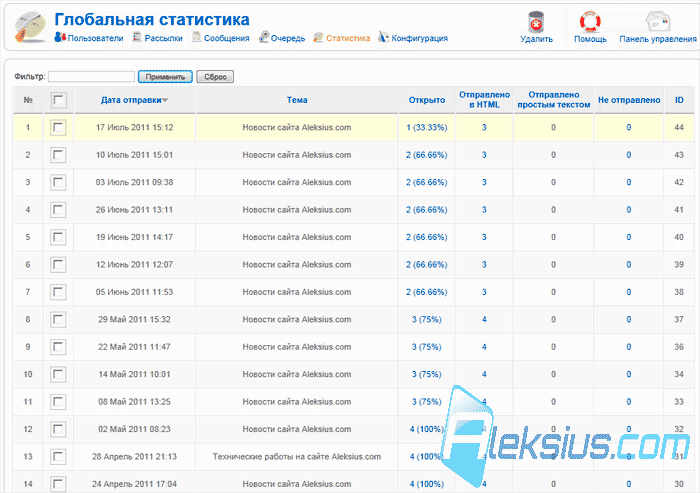The width and height of the screenshot is (700, 493).
Task: Sort by Открыто column header
Action: tap(427, 100)
